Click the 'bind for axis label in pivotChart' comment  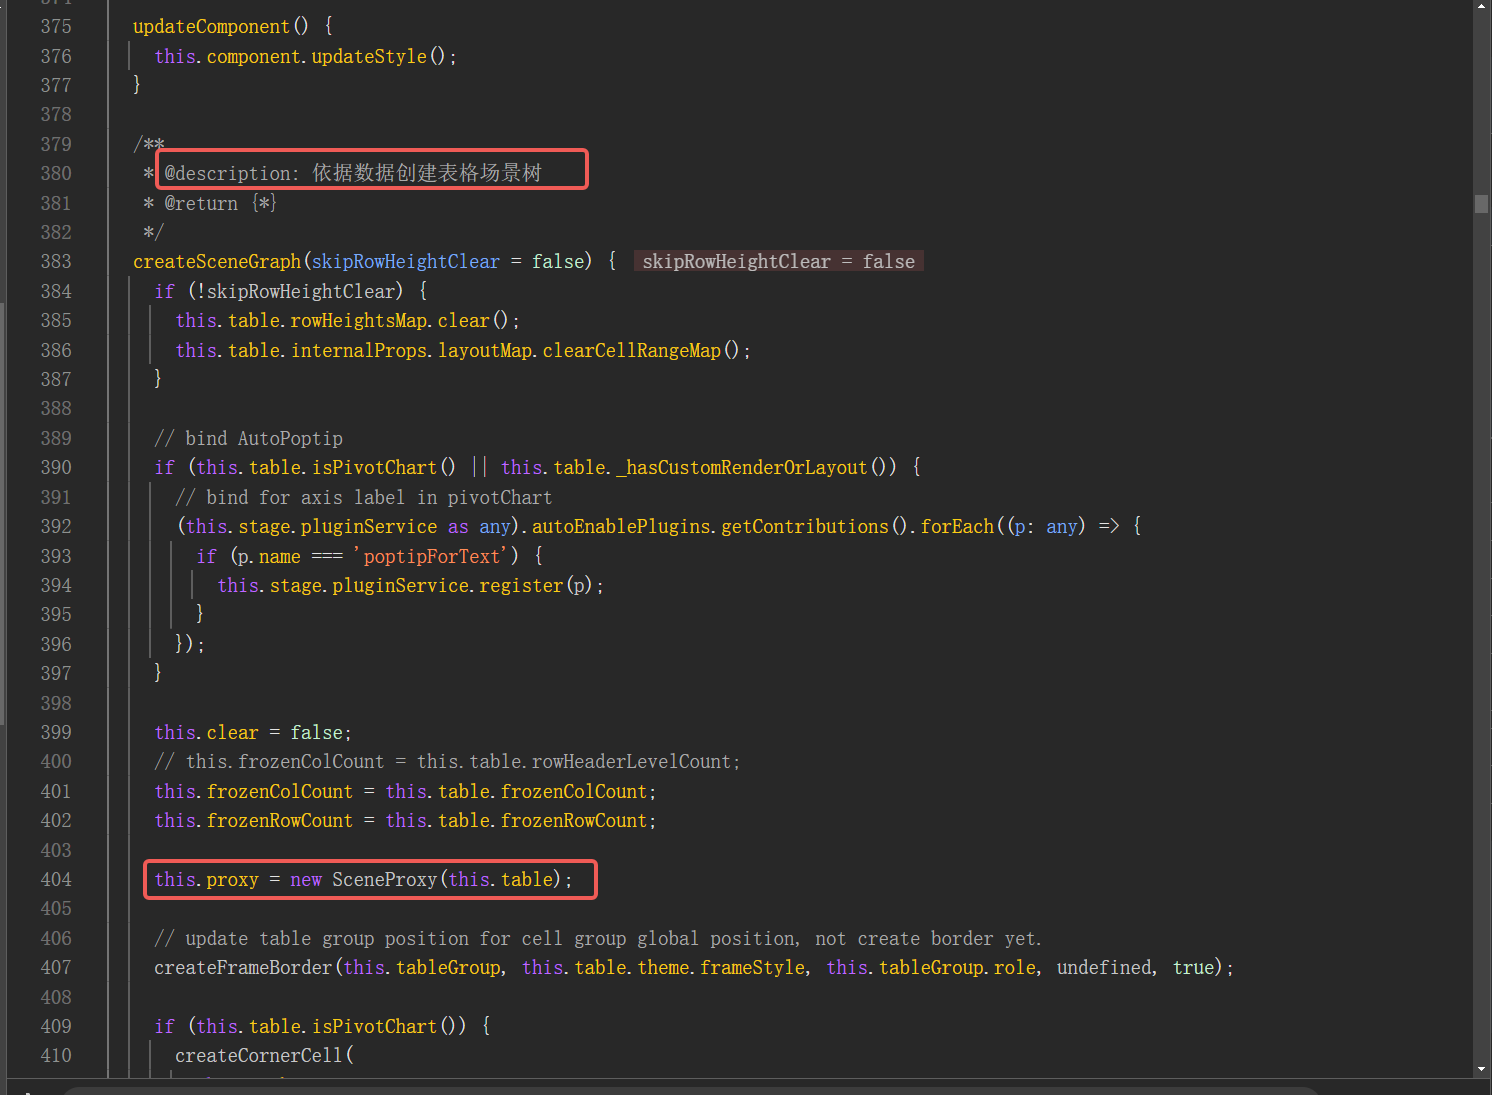pos(363,498)
